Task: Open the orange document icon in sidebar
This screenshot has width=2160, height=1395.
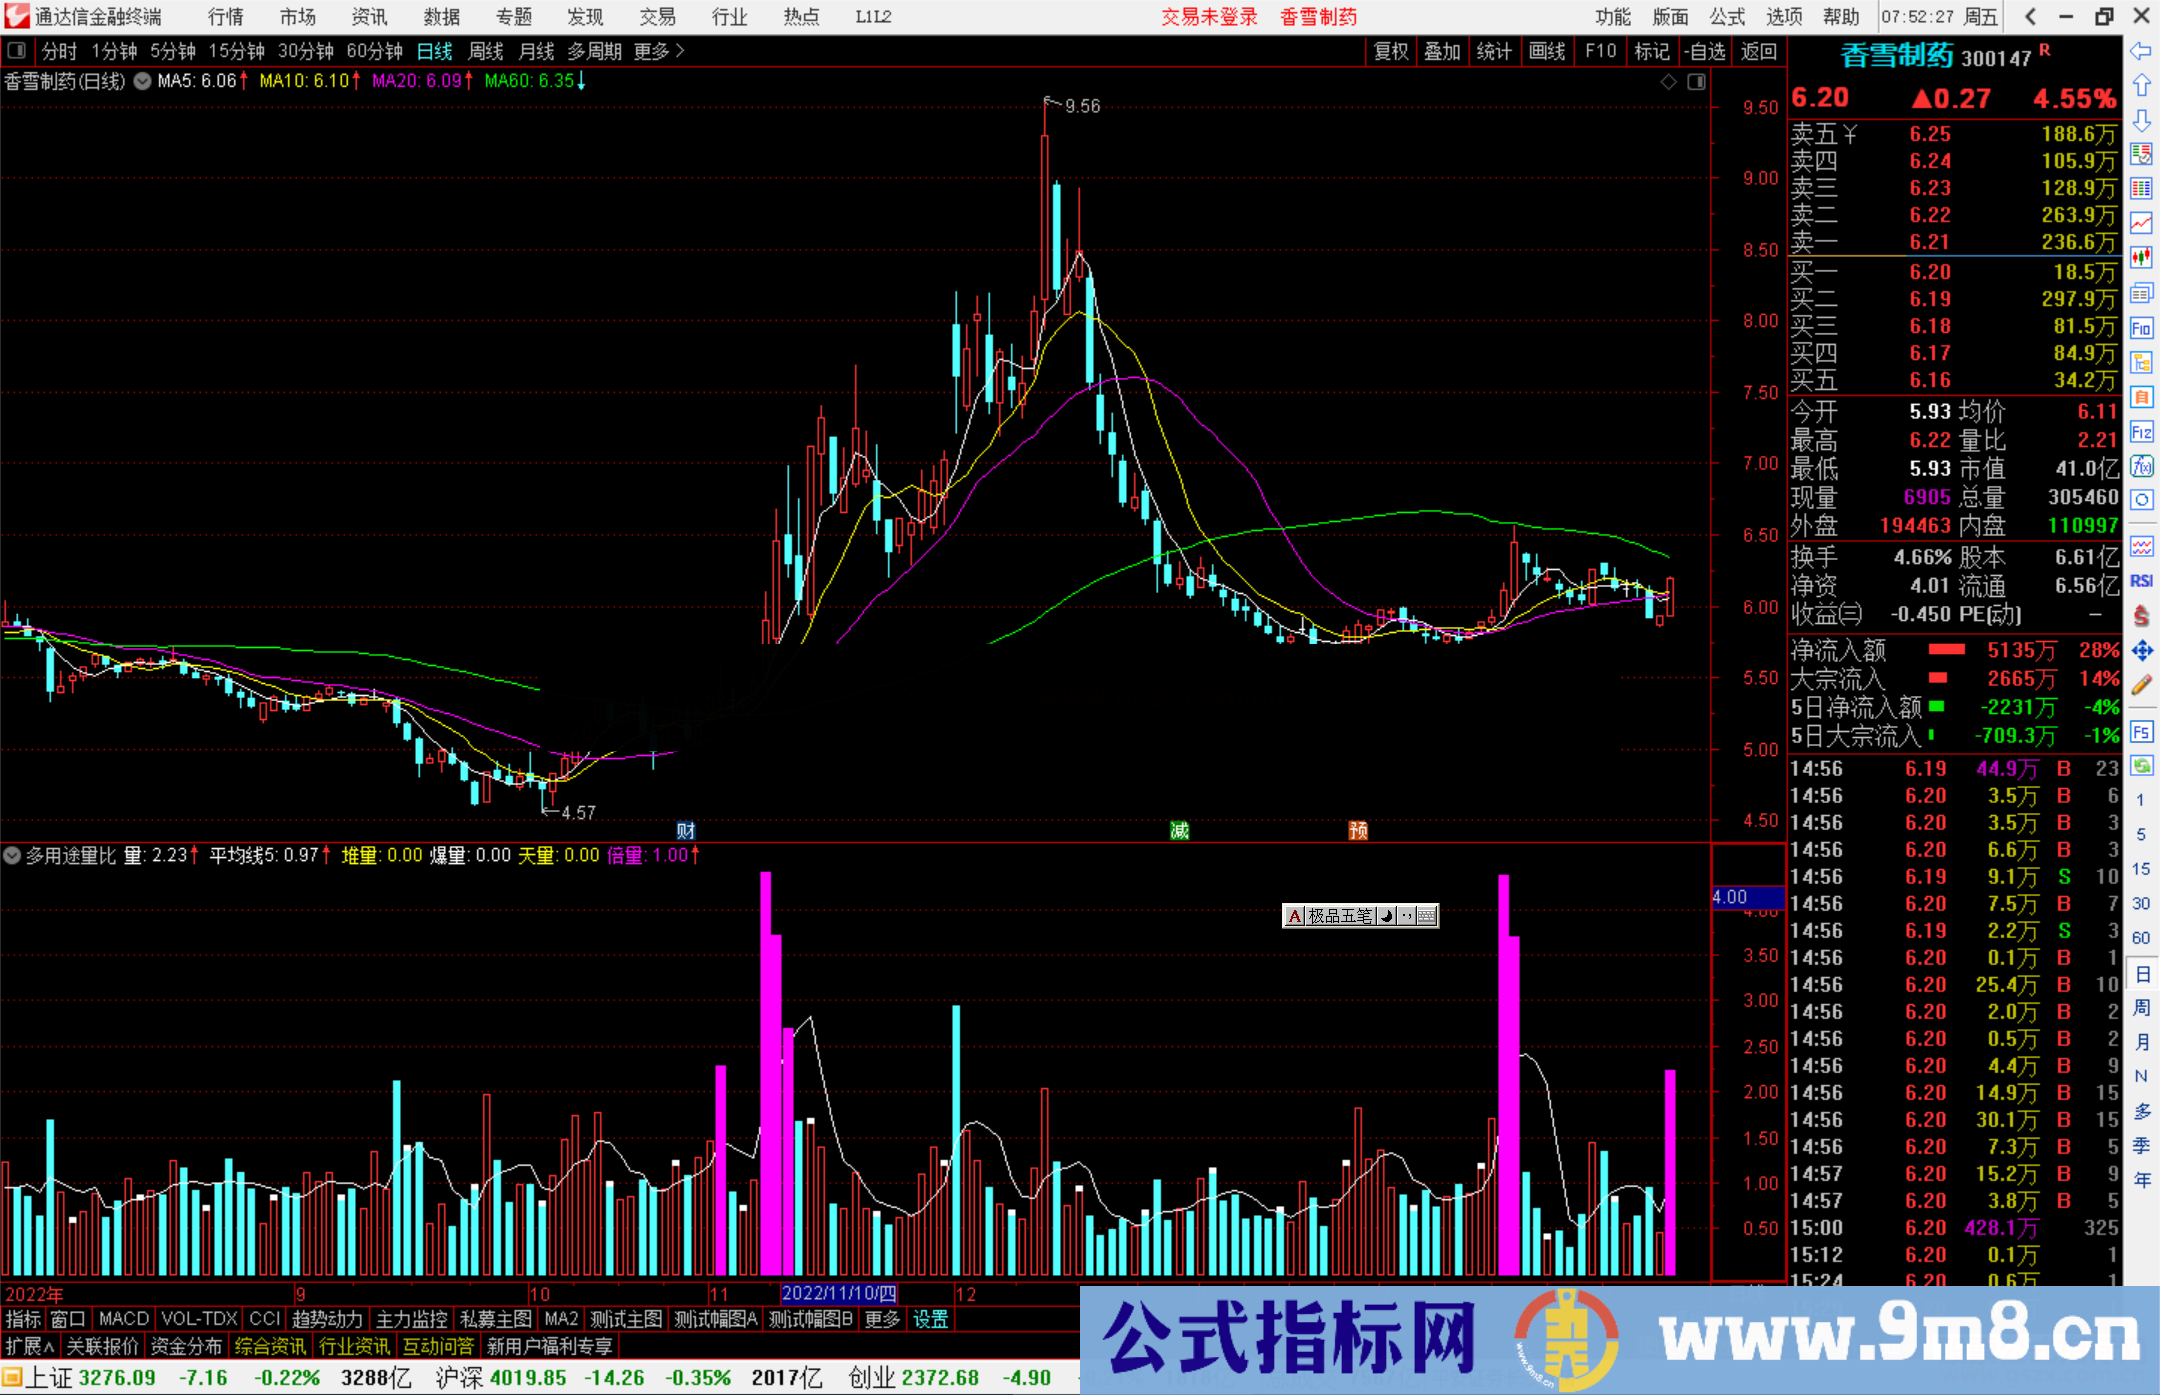Action: 2141,397
